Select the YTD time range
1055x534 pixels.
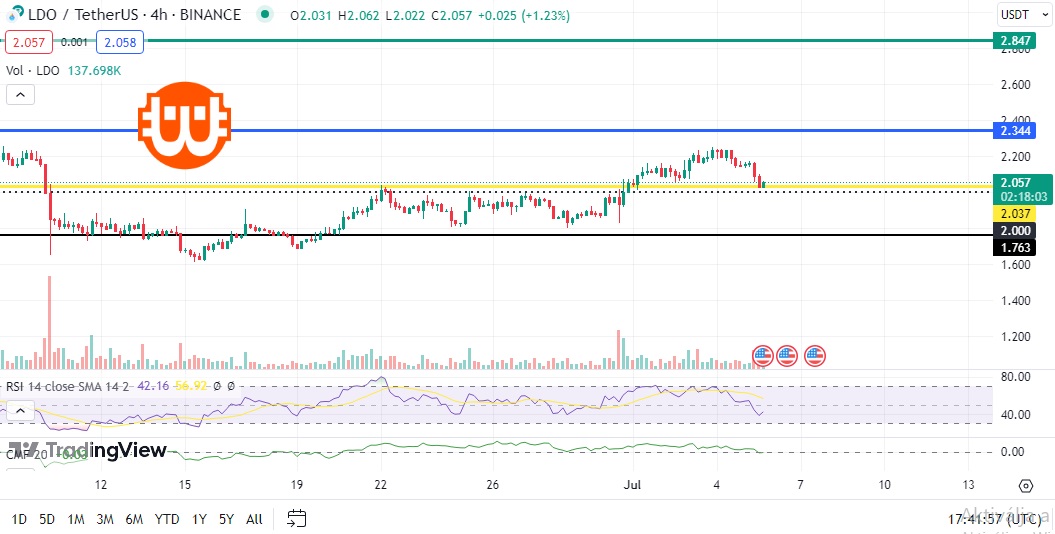coord(167,519)
